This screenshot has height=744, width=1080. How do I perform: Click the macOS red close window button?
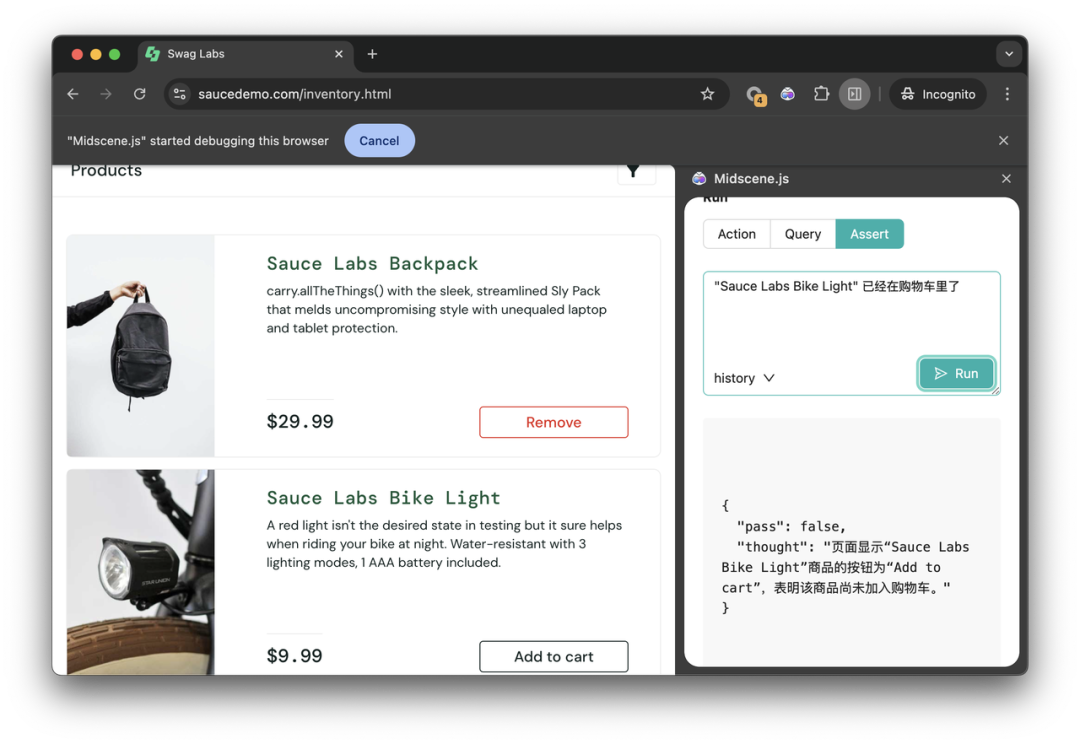(77, 54)
